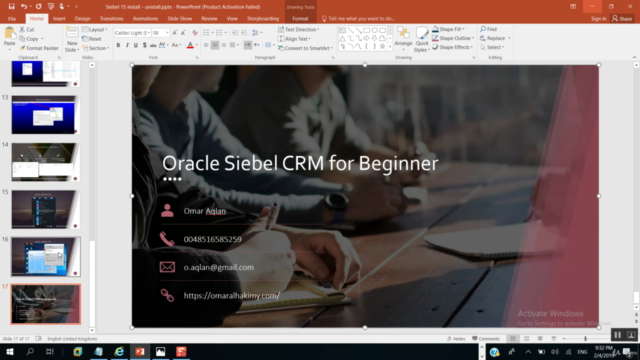Image resolution: width=640 pixels, height=360 pixels.
Task: Start presentation from beginning icon
Action: tap(51, 7)
